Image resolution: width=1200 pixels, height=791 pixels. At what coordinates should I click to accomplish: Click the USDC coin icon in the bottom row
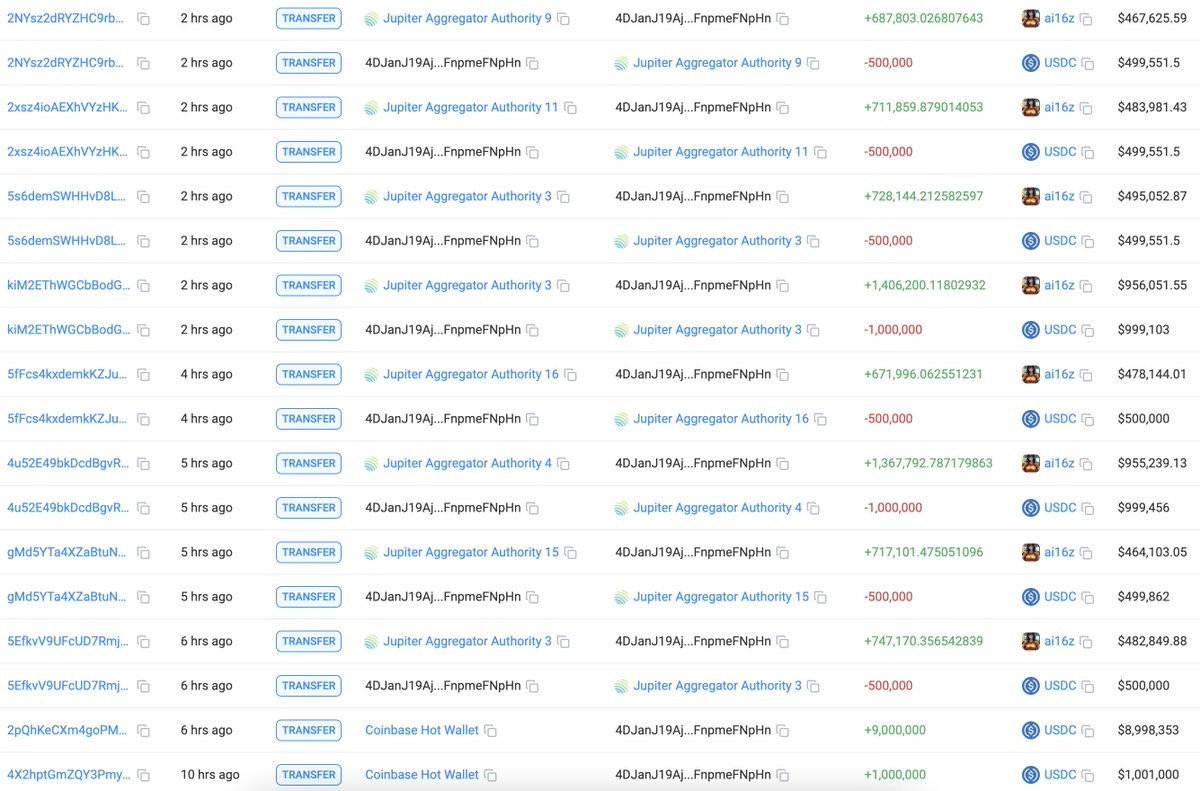(x=1032, y=774)
